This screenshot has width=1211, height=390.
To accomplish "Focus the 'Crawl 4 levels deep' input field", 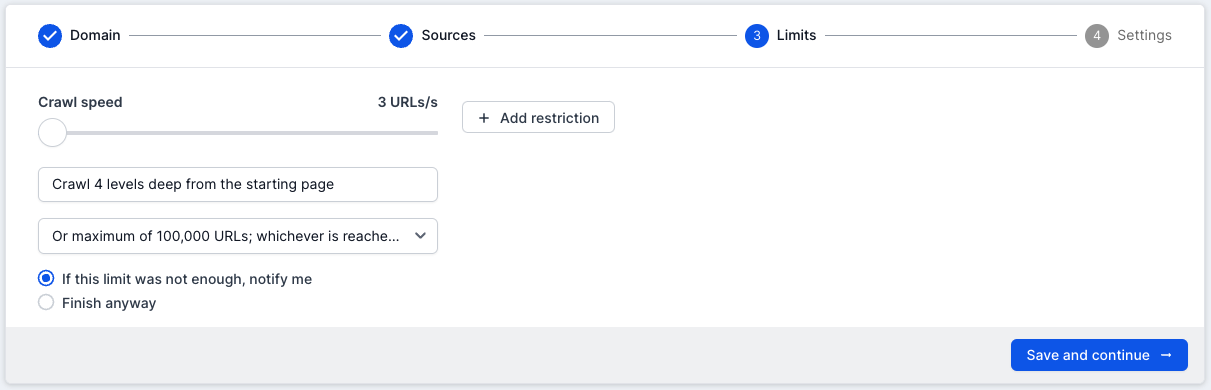I will [238, 184].
